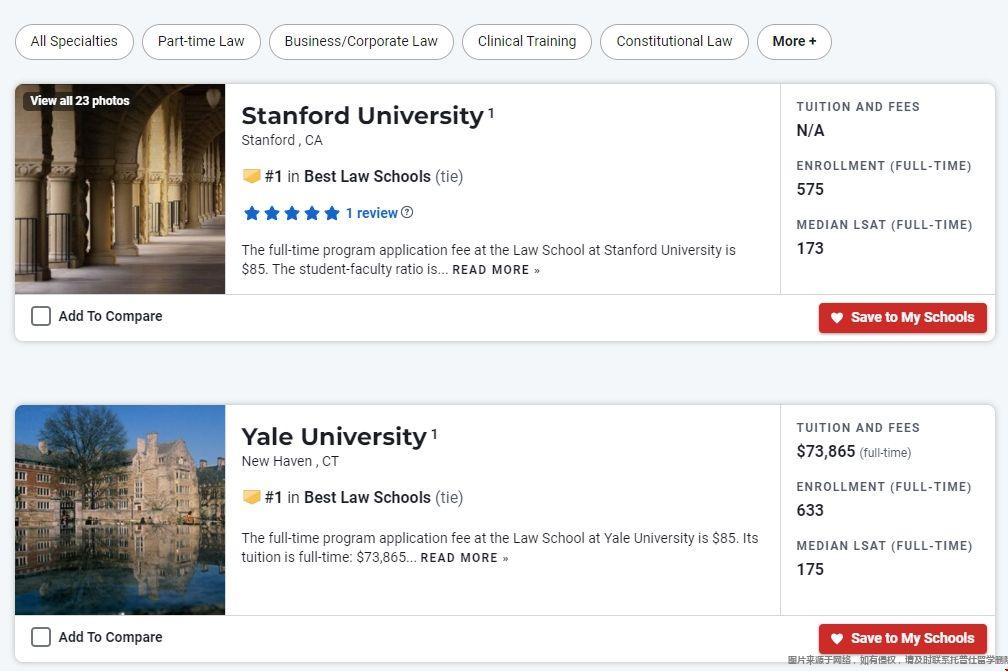1008x671 pixels.
Task: Filter by Clinical Training
Action: (526, 42)
